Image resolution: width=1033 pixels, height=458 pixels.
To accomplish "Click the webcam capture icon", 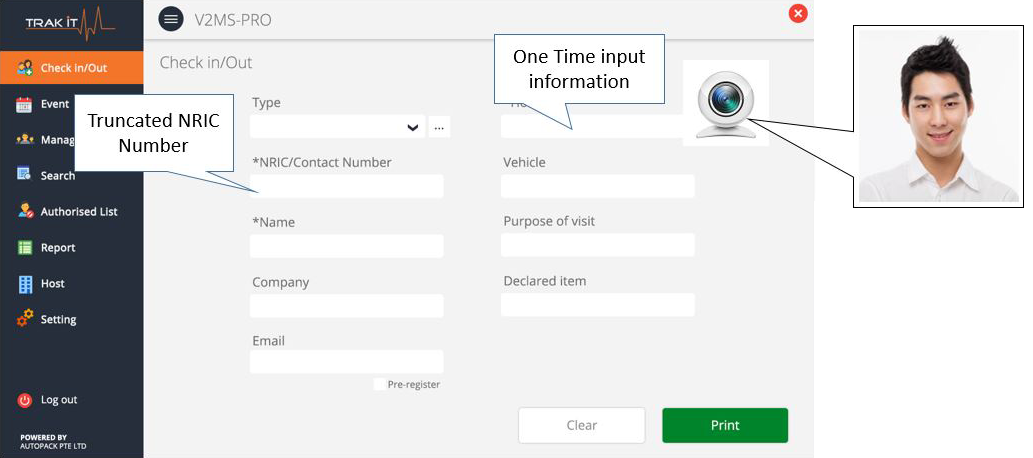I will [x=725, y=103].
